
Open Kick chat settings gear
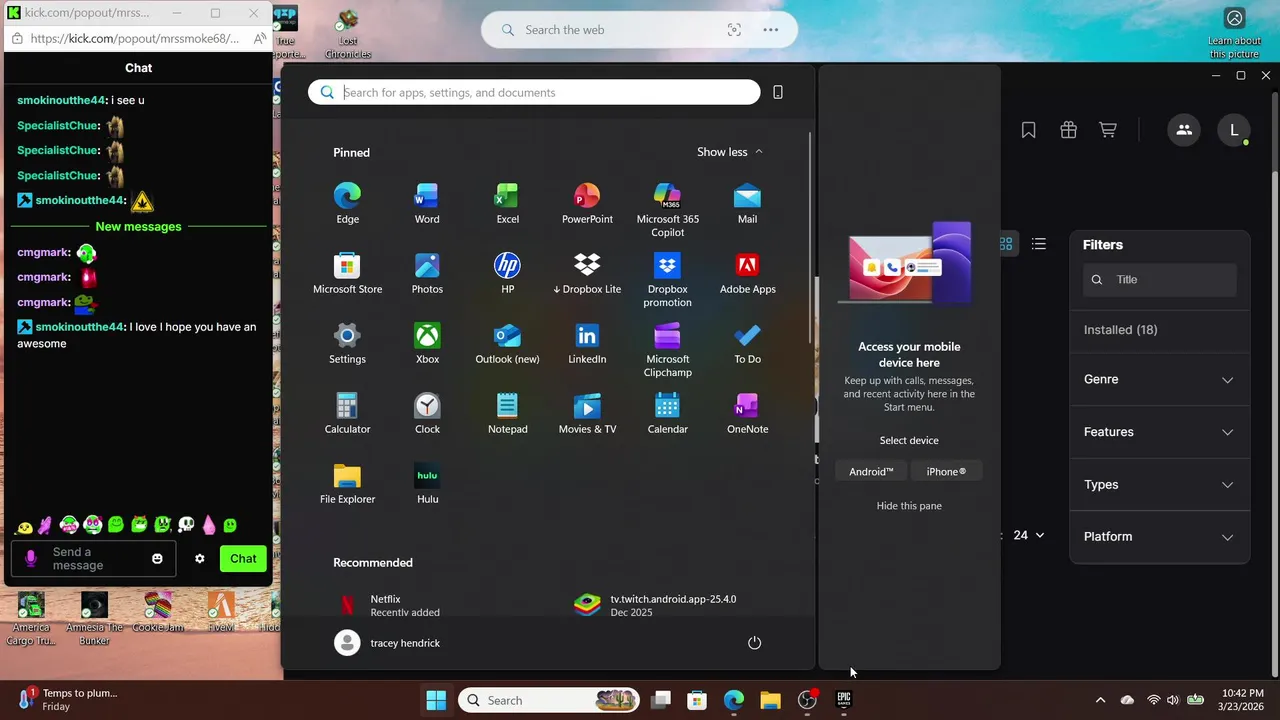pyautogui.click(x=199, y=559)
